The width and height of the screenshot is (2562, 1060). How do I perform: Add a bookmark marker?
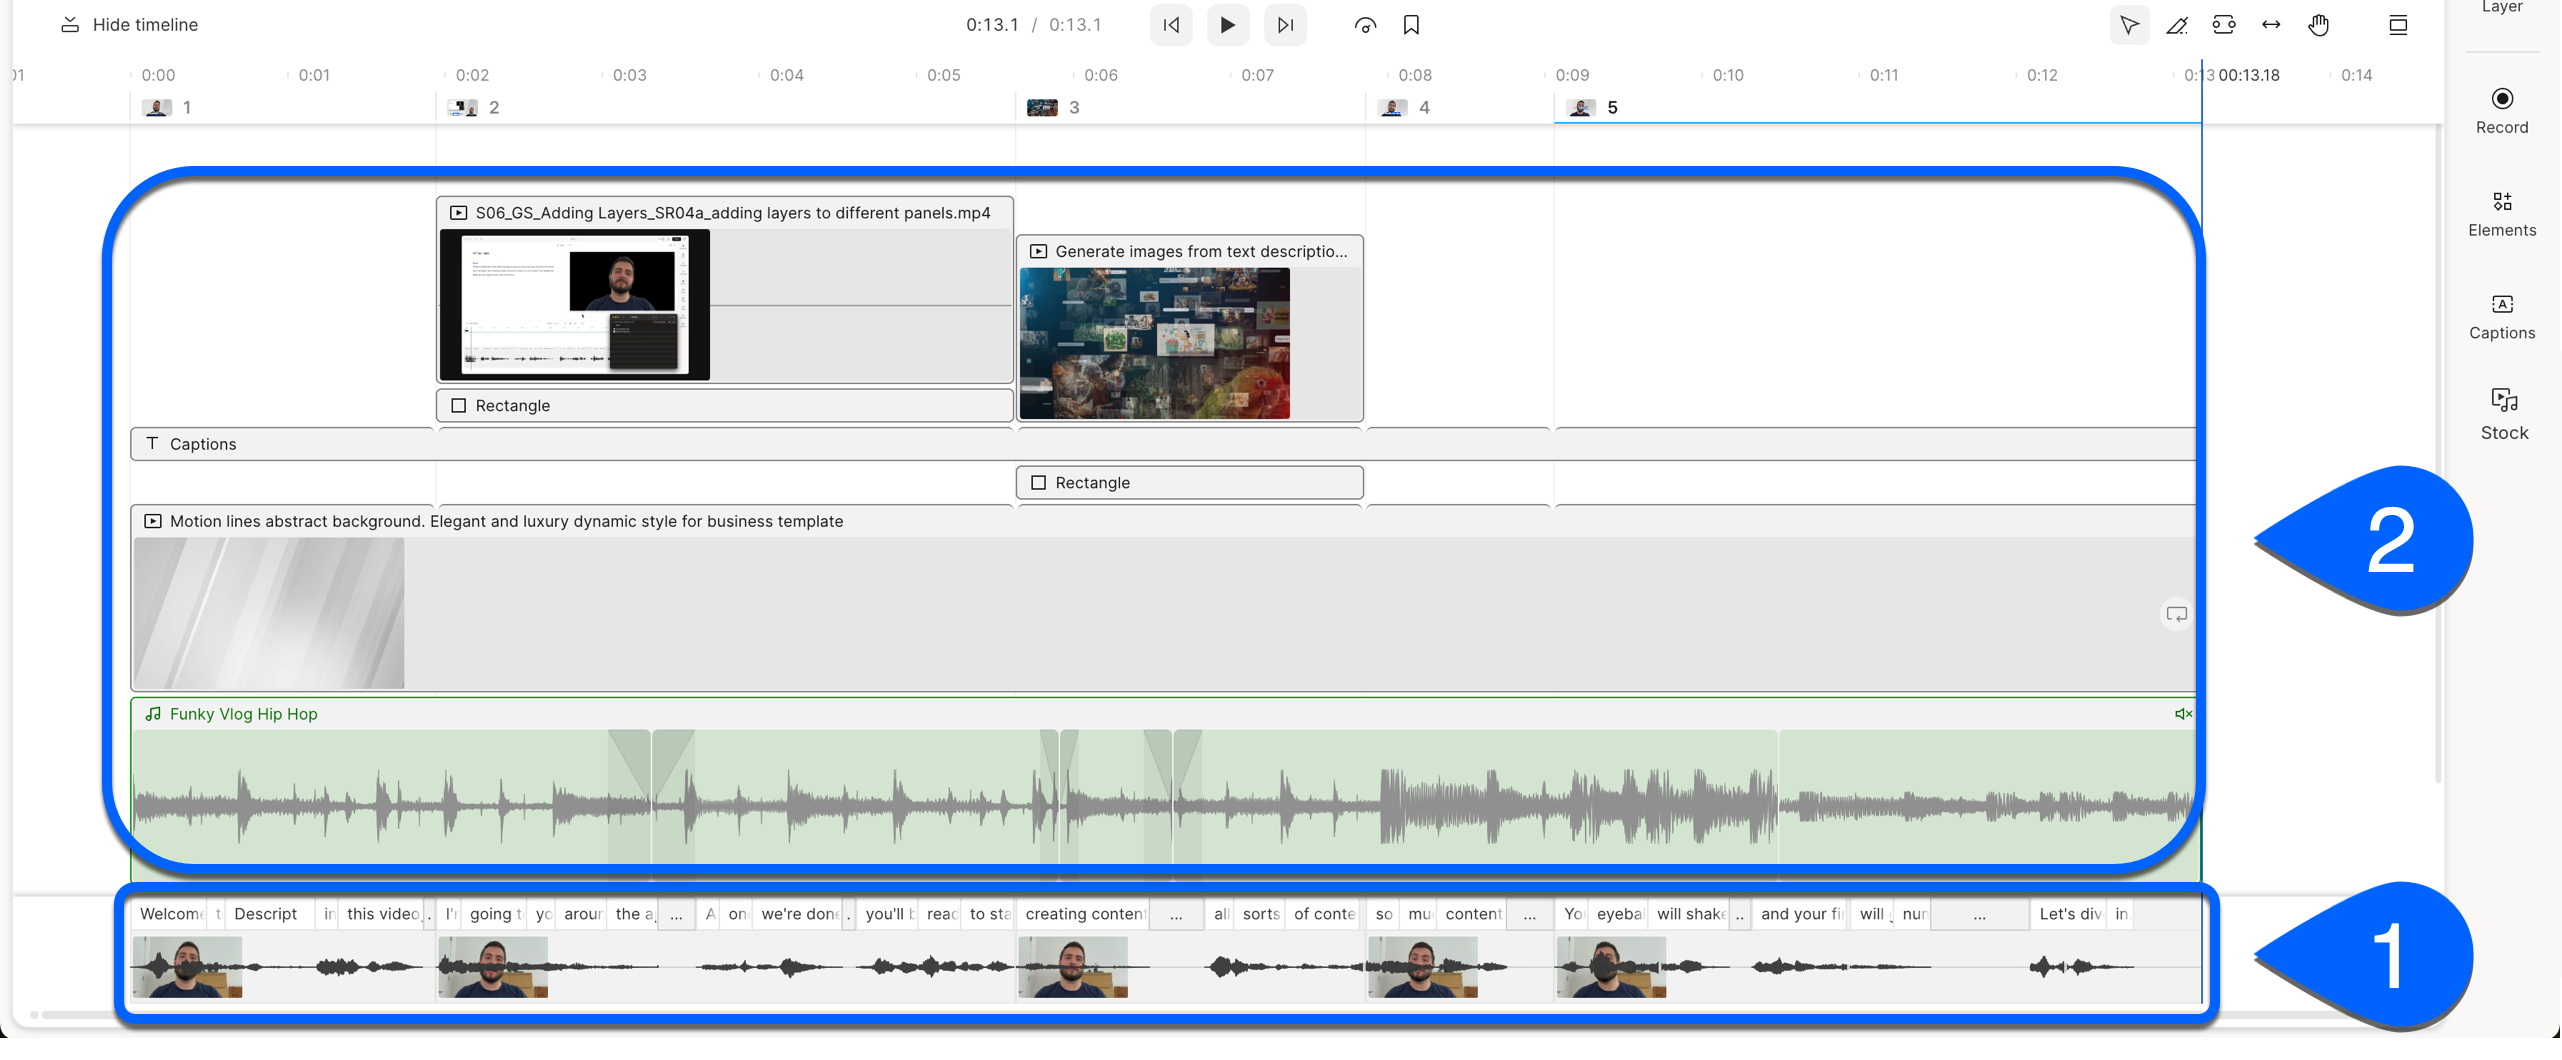coord(1411,25)
